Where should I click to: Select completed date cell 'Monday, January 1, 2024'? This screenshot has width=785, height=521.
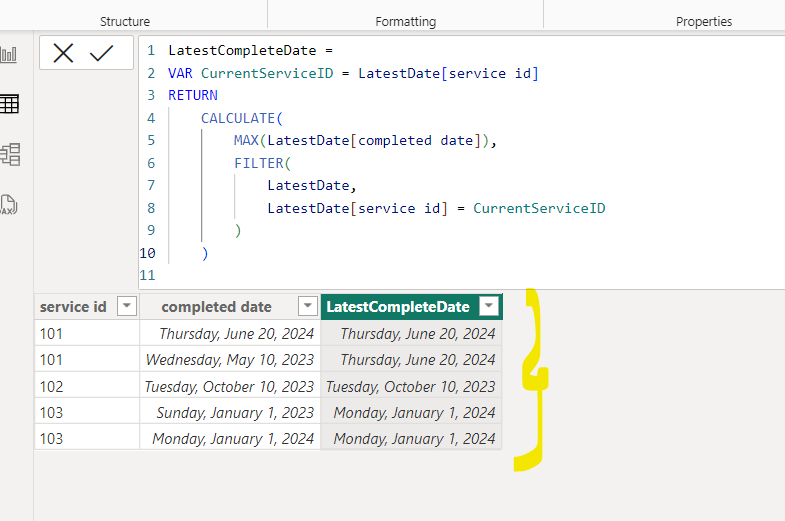pyautogui.click(x=230, y=438)
